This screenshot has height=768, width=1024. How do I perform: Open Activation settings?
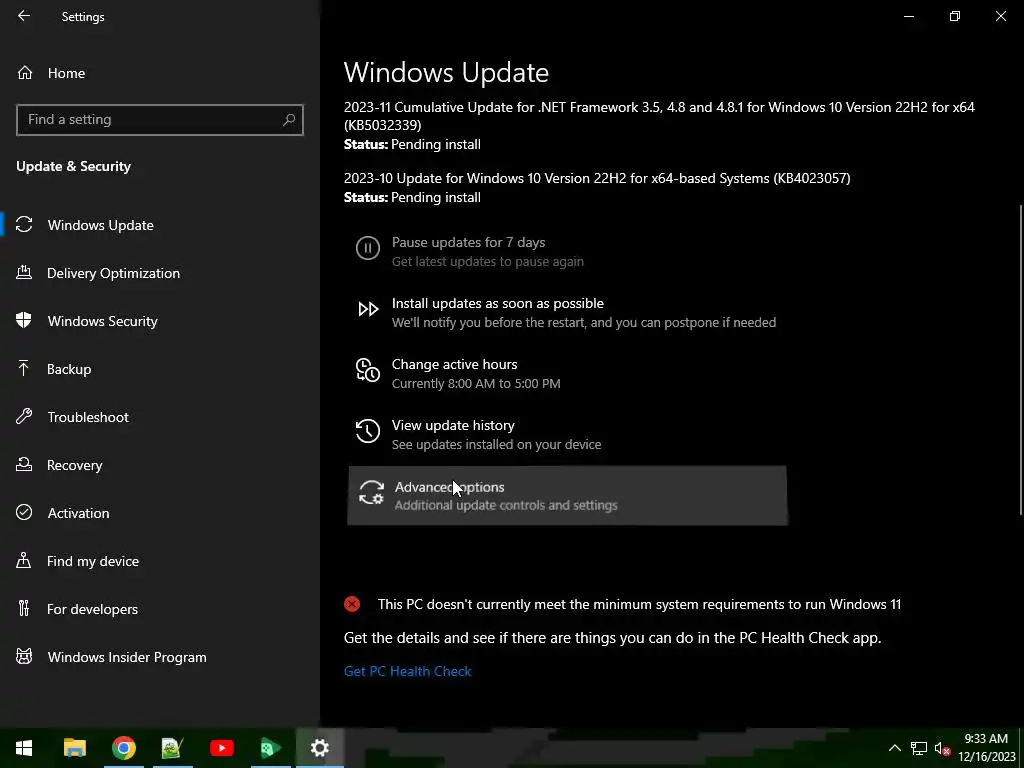(78, 513)
